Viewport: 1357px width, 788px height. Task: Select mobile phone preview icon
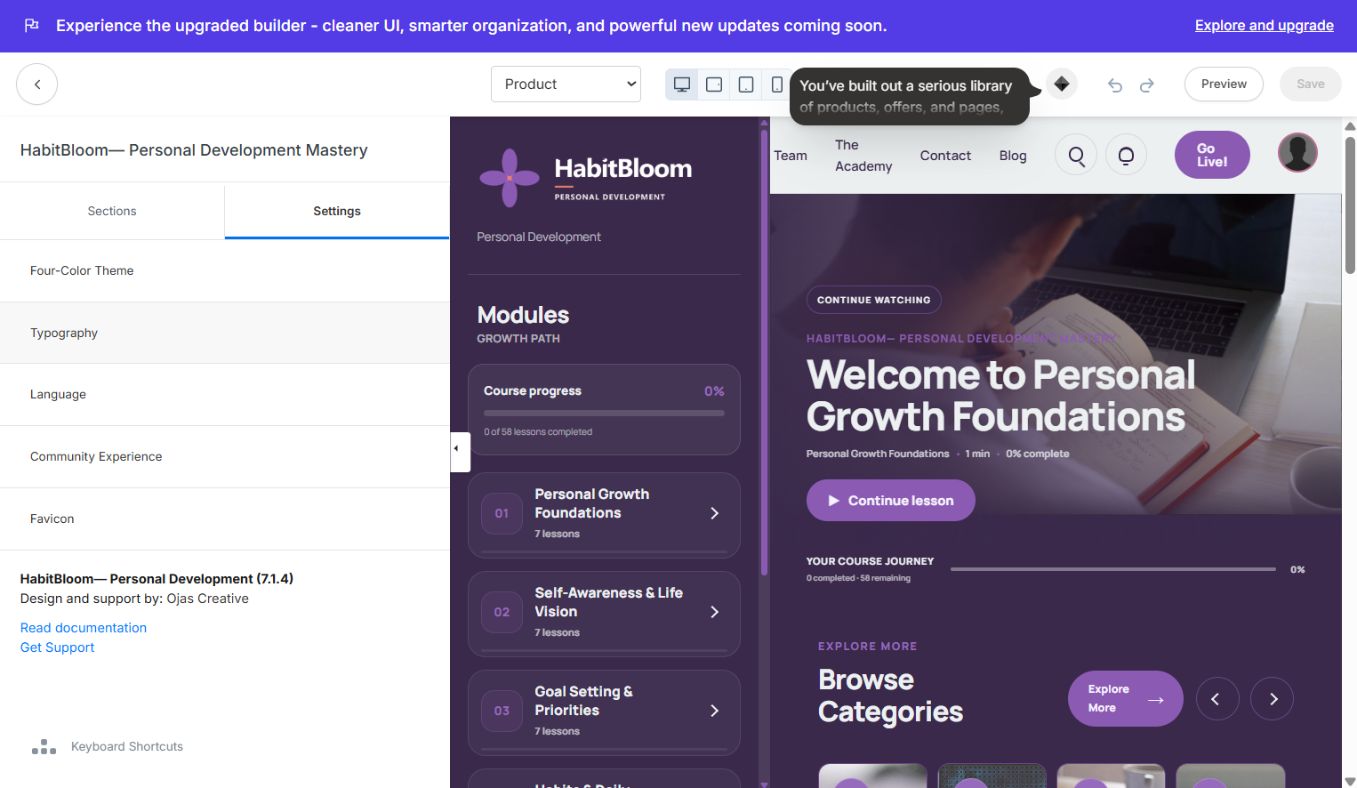click(777, 84)
